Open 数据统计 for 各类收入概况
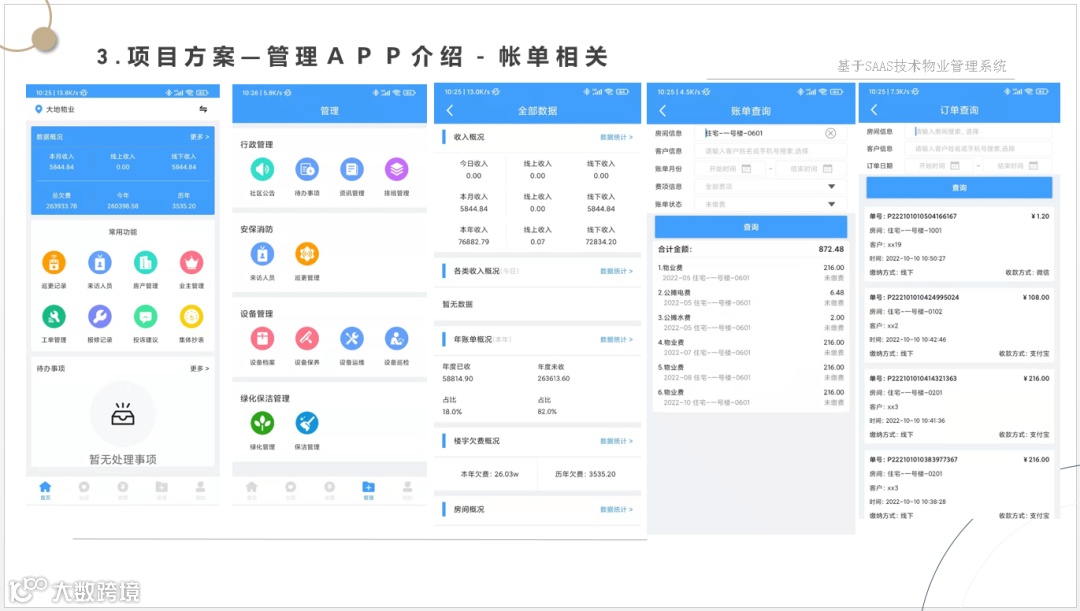Image resolution: width=1080 pixels, height=611 pixels. point(616,271)
